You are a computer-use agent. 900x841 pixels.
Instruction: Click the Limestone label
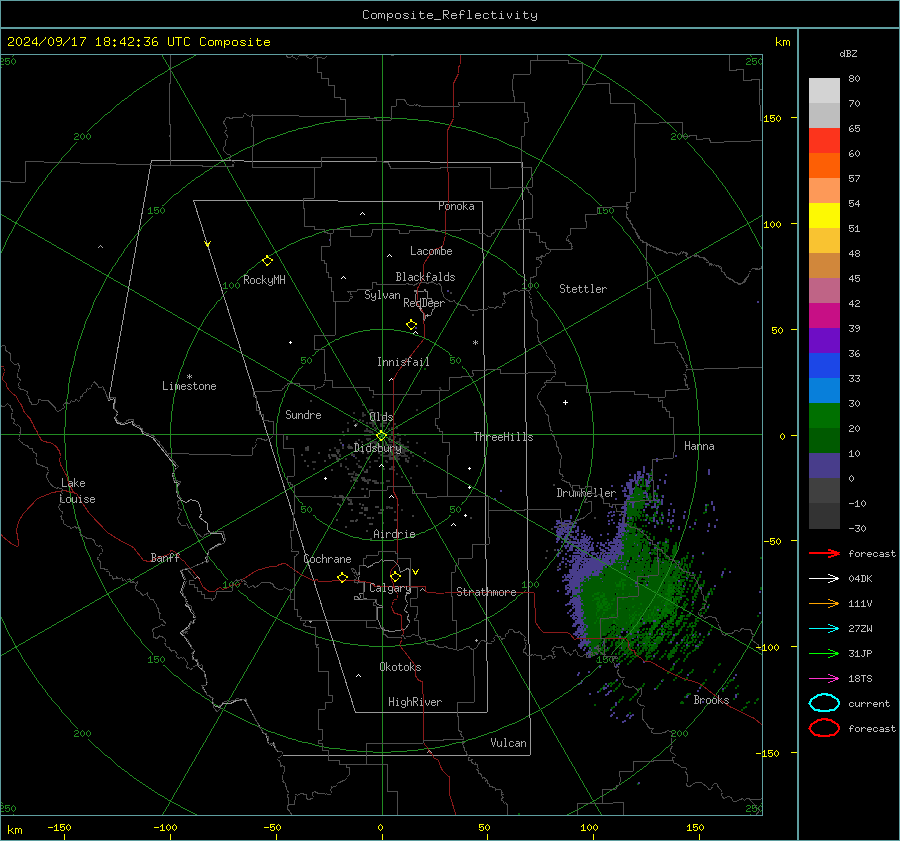189,386
